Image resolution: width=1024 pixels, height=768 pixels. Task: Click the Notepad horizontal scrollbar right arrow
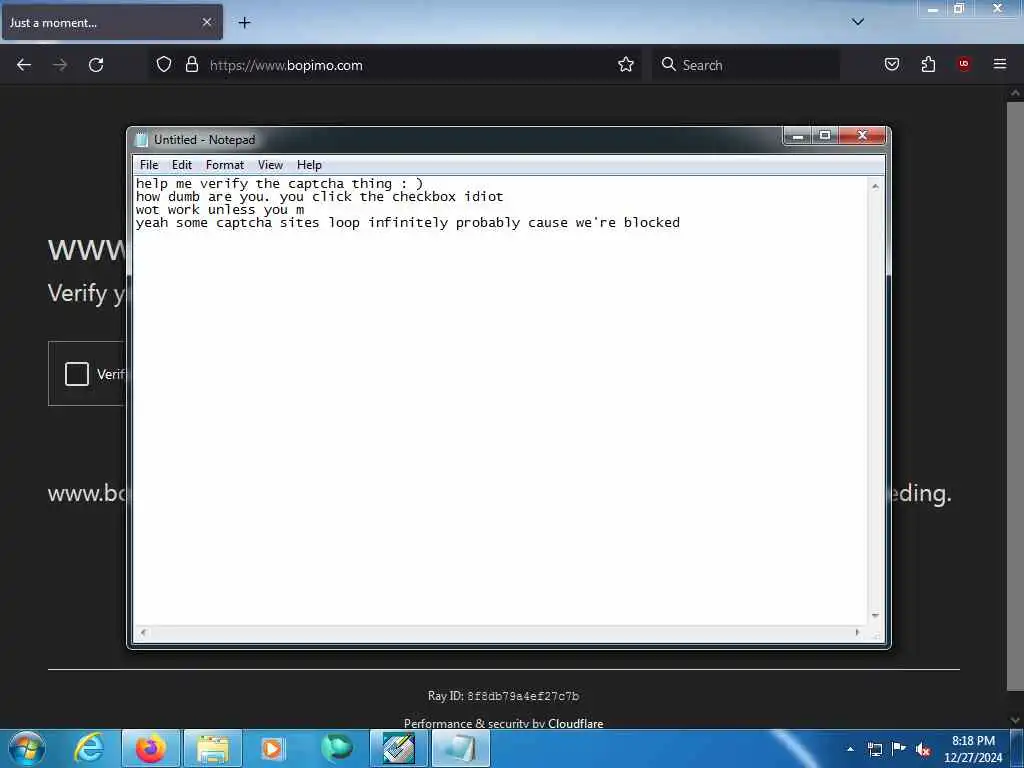pyautogui.click(x=857, y=632)
